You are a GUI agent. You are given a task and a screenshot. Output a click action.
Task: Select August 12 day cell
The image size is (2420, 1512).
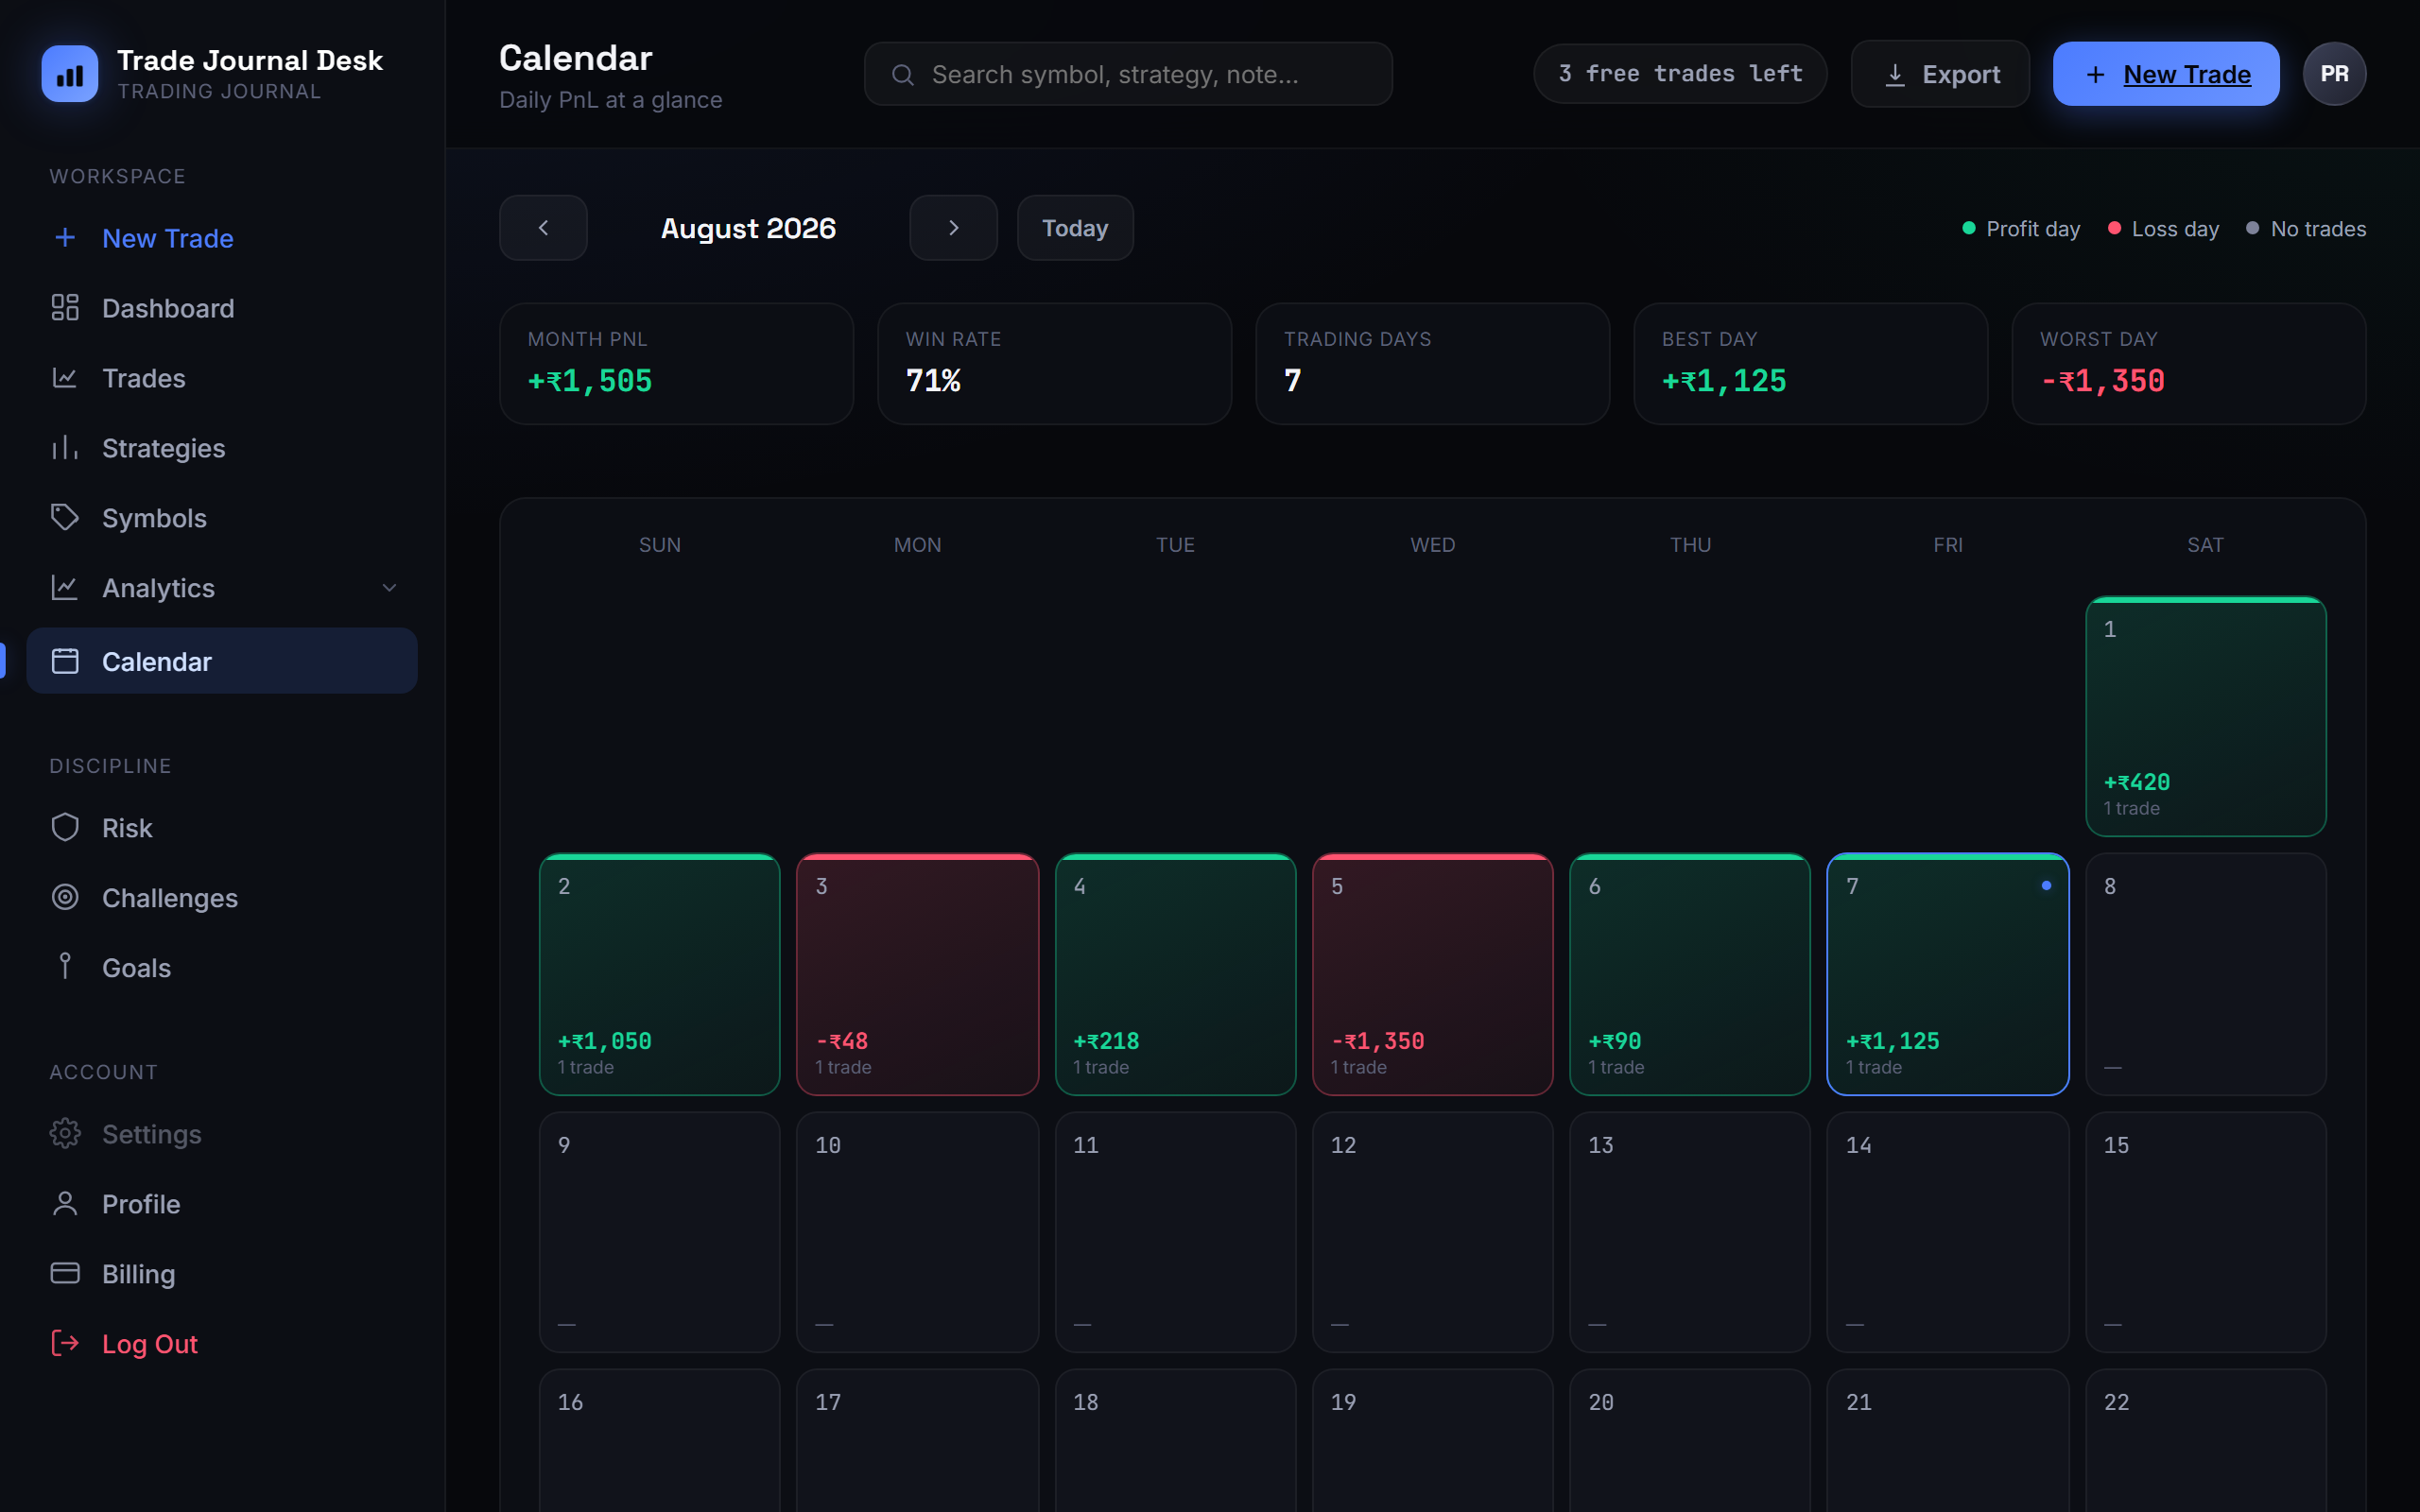tap(1432, 1232)
